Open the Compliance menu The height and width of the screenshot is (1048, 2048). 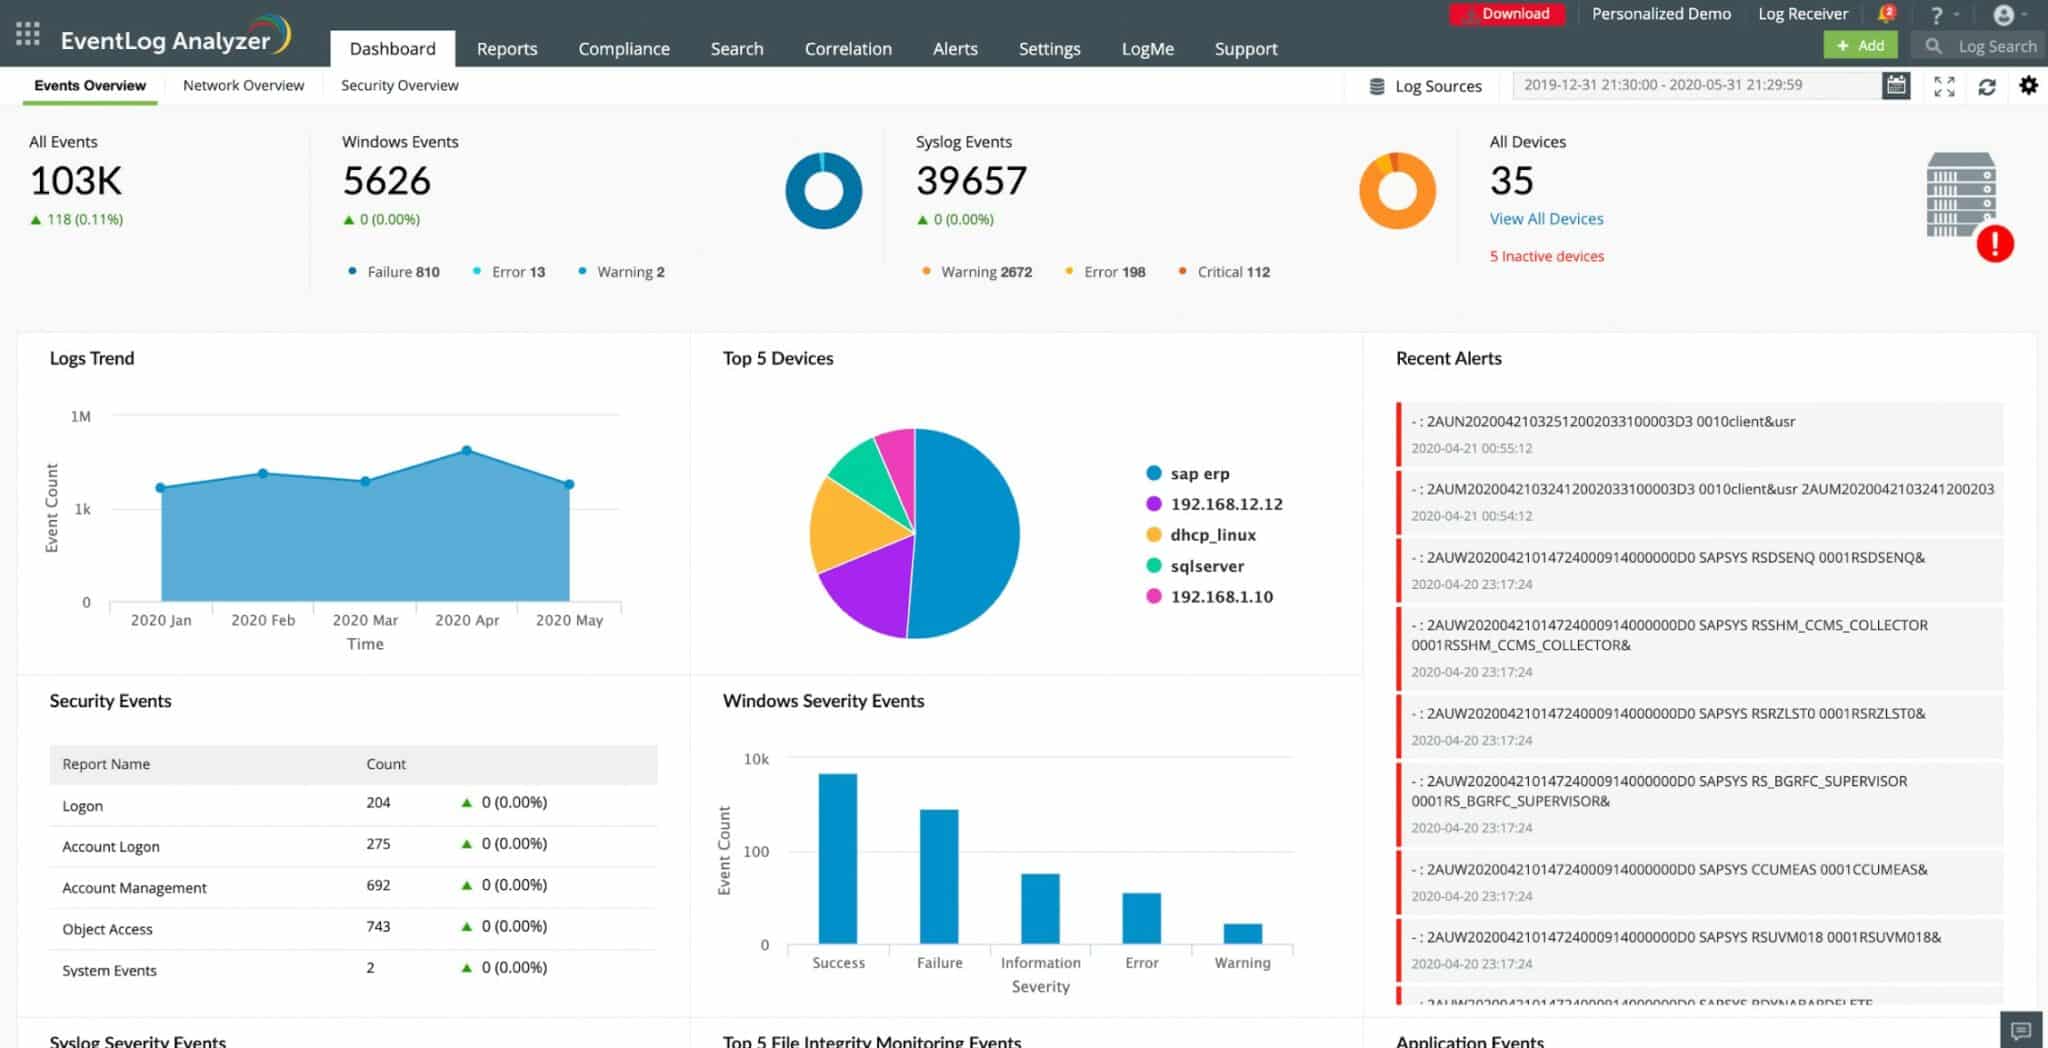point(623,48)
